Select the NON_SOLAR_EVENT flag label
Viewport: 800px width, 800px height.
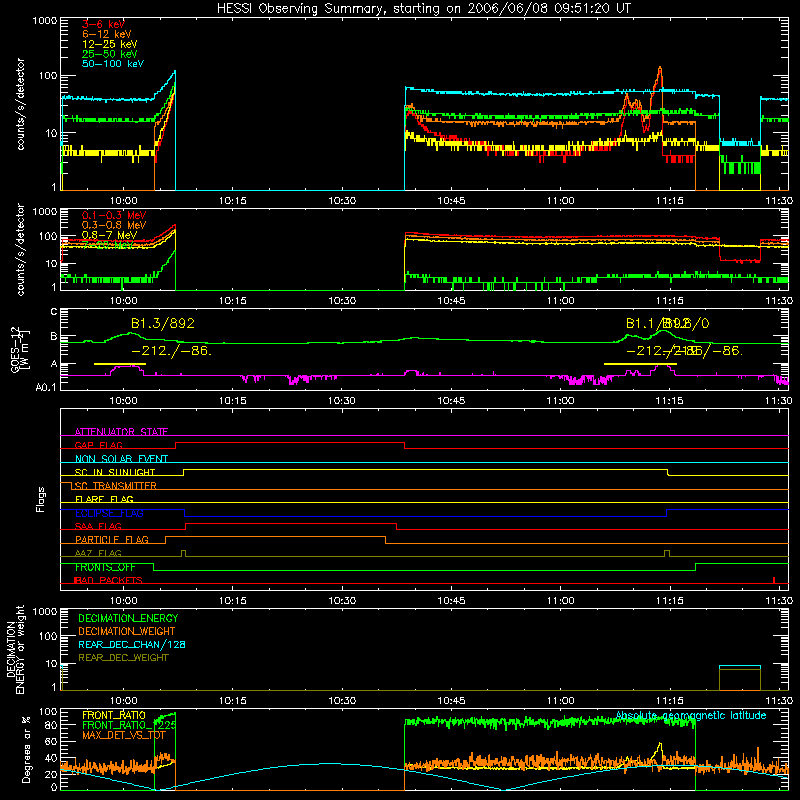(121, 459)
